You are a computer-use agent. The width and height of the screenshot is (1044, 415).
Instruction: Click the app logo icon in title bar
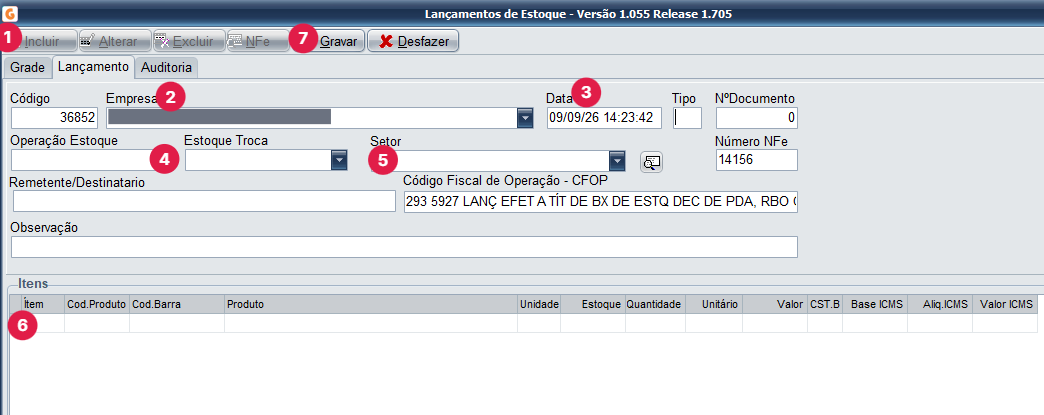coord(9,13)
